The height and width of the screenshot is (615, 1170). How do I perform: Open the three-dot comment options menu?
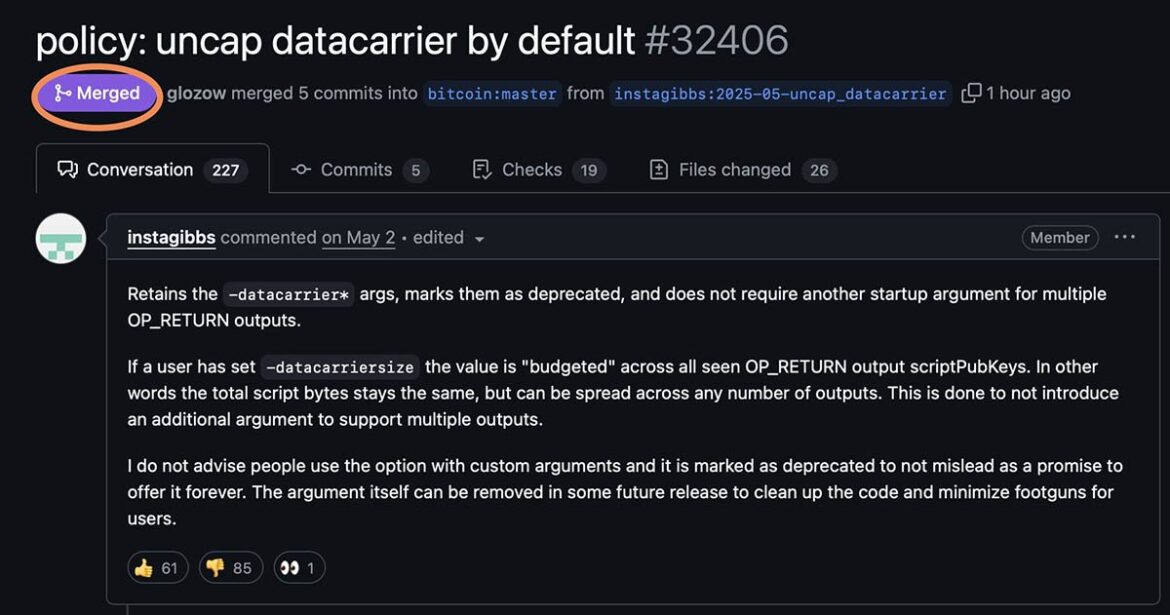(1124, 237)
